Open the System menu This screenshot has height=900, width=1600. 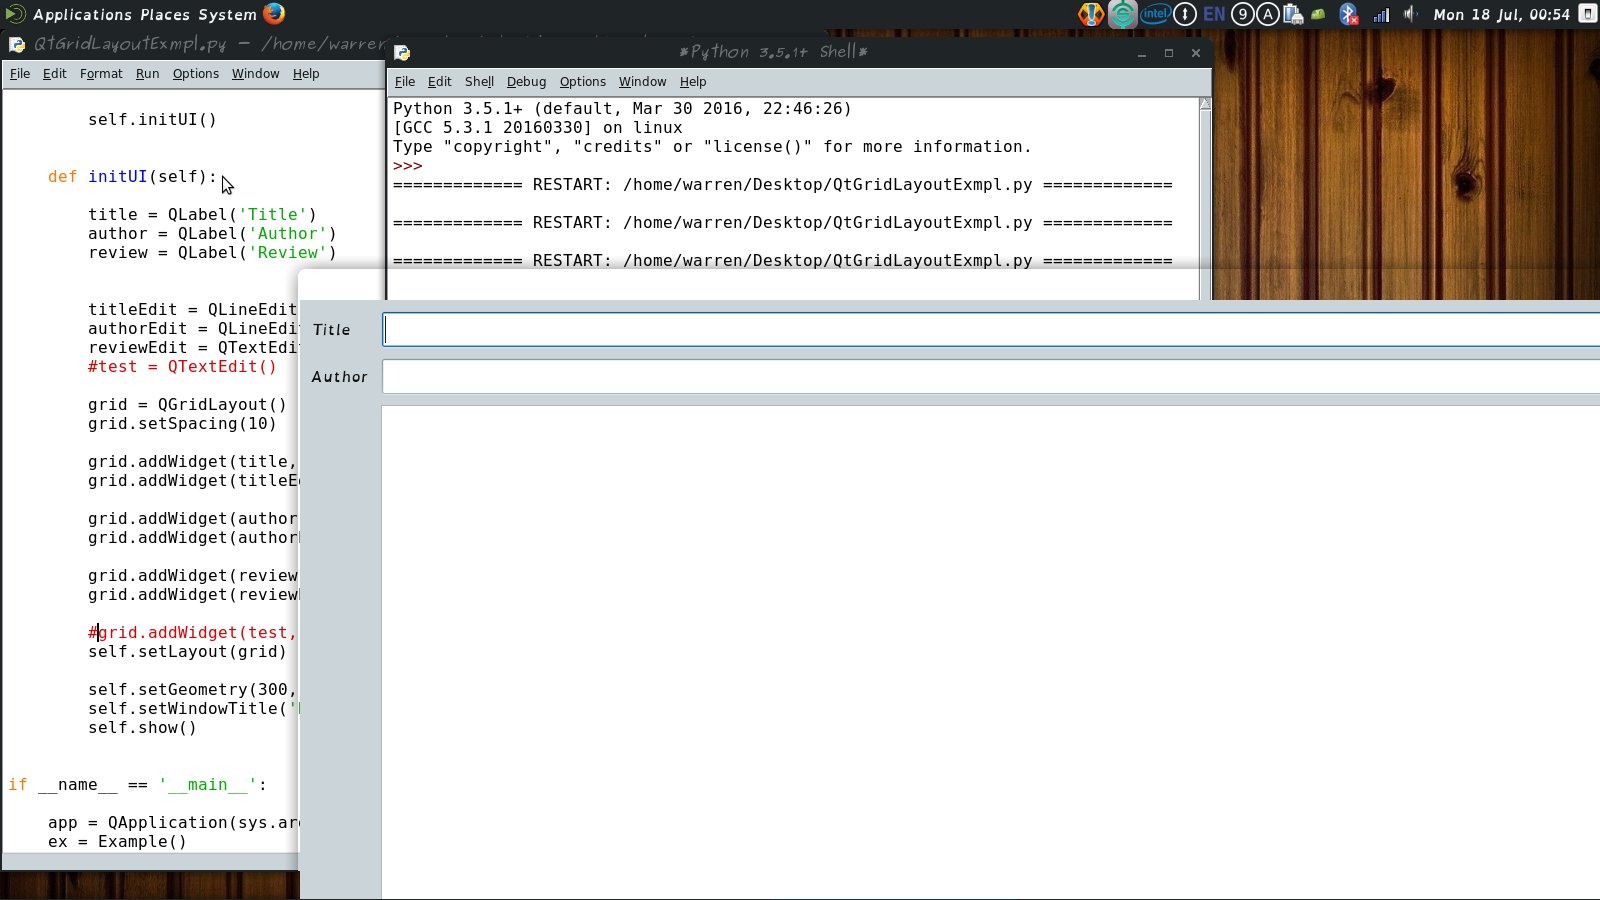[x=227, y=15]
